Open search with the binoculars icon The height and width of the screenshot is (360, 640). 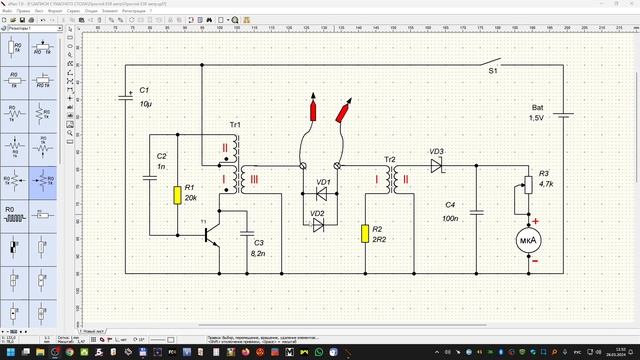coord(209,20)
